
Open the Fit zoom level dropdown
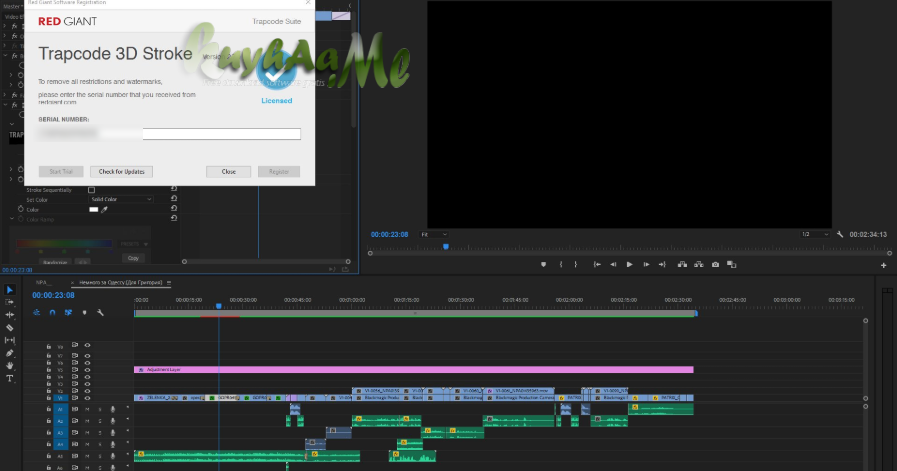(x=434, y=235)
